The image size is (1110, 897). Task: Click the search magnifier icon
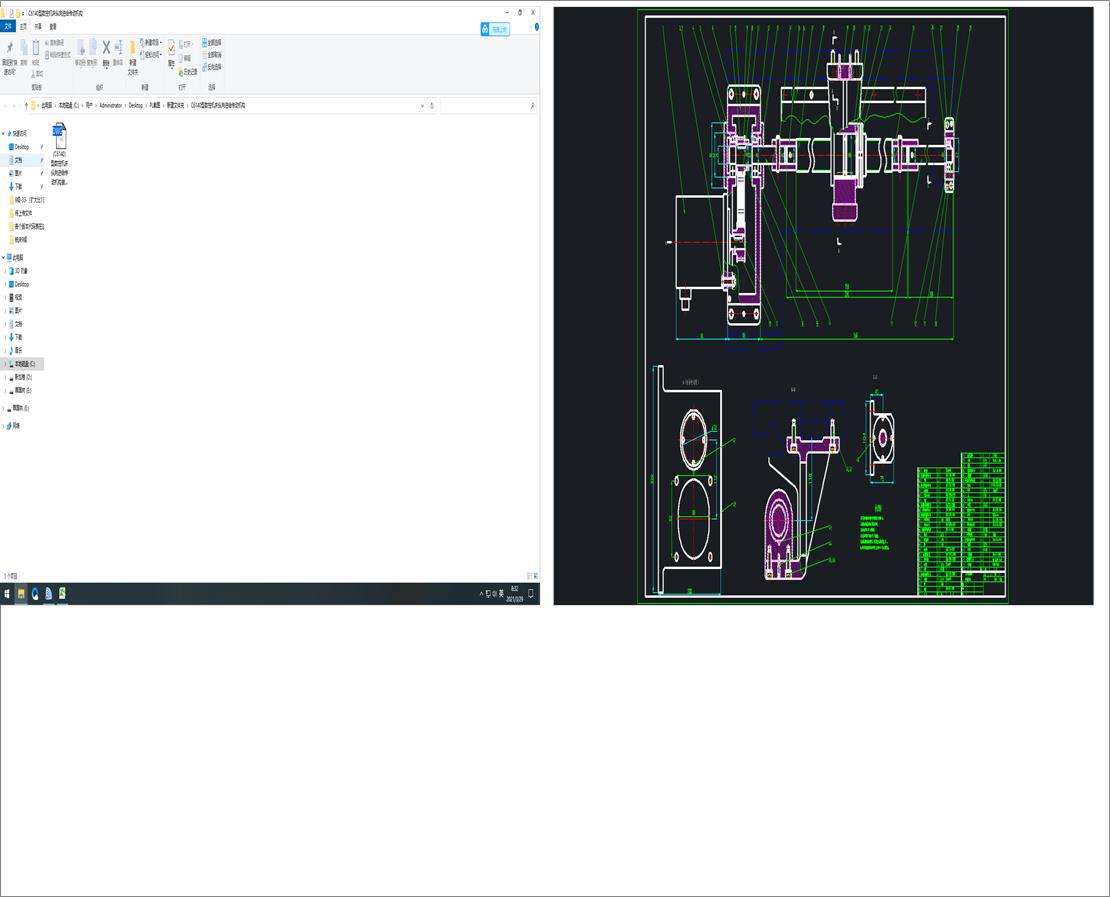[532, 105]
